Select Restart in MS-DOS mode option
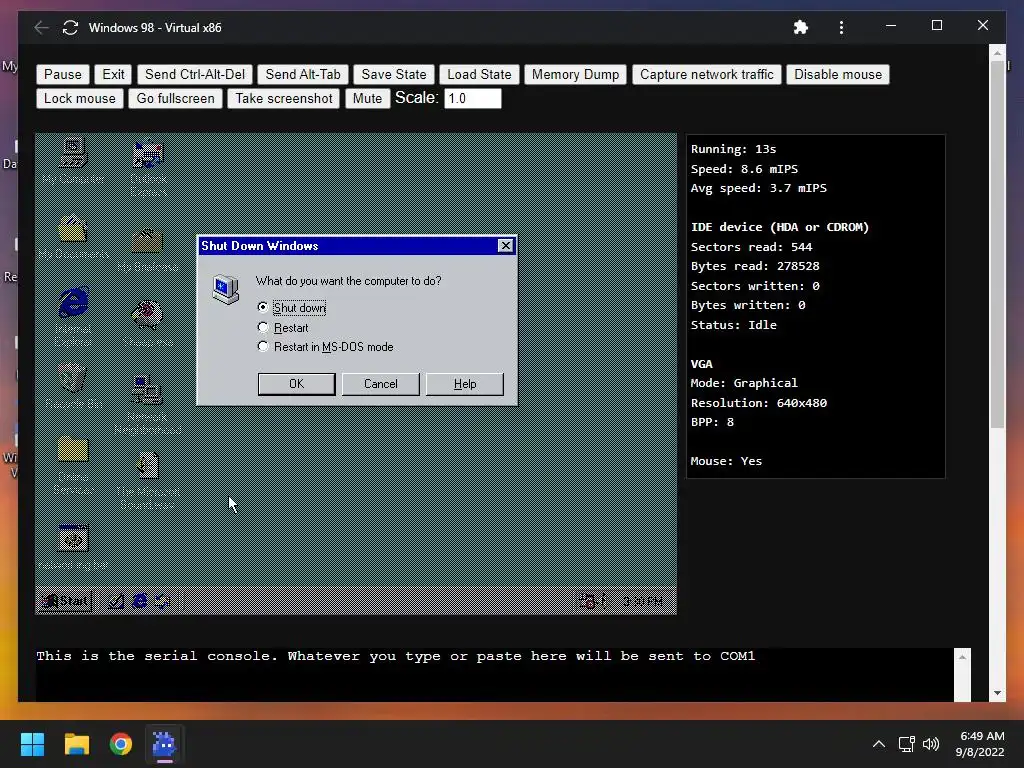 [325, 347]
